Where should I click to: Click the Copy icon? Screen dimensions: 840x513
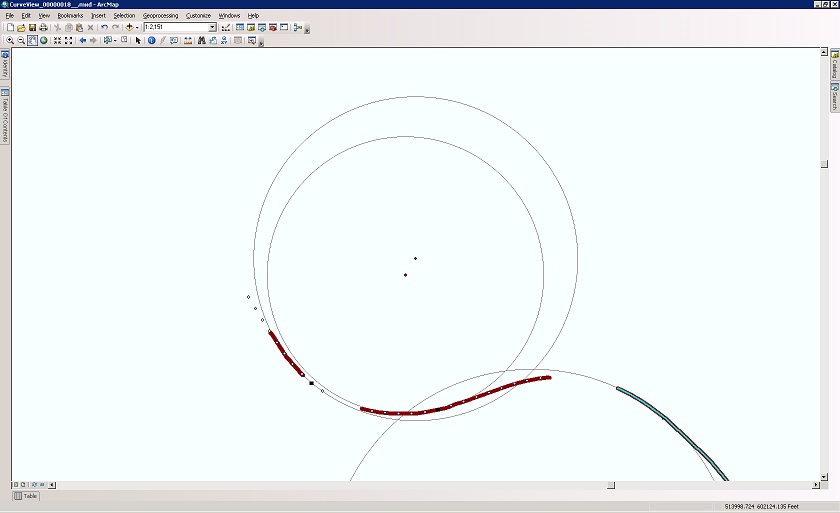tap(69, 27)
